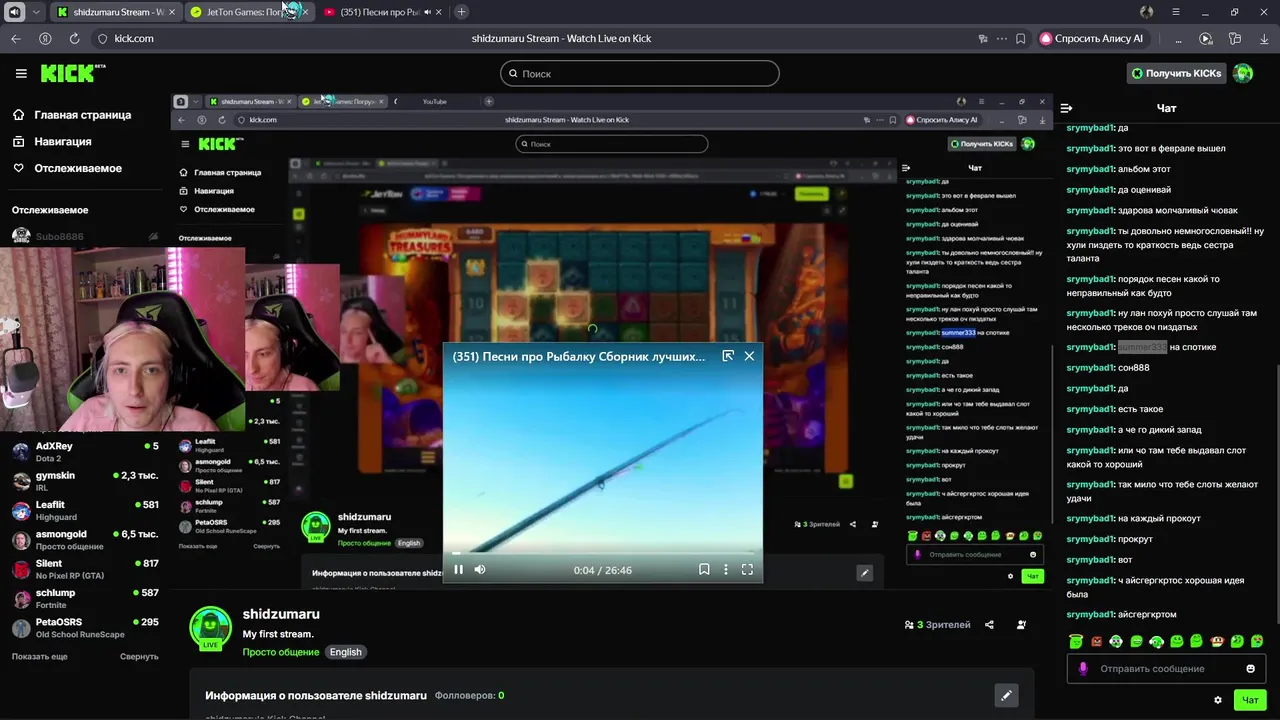
Task: Click Показать еще in sidebar
Action: pos(40,656)
